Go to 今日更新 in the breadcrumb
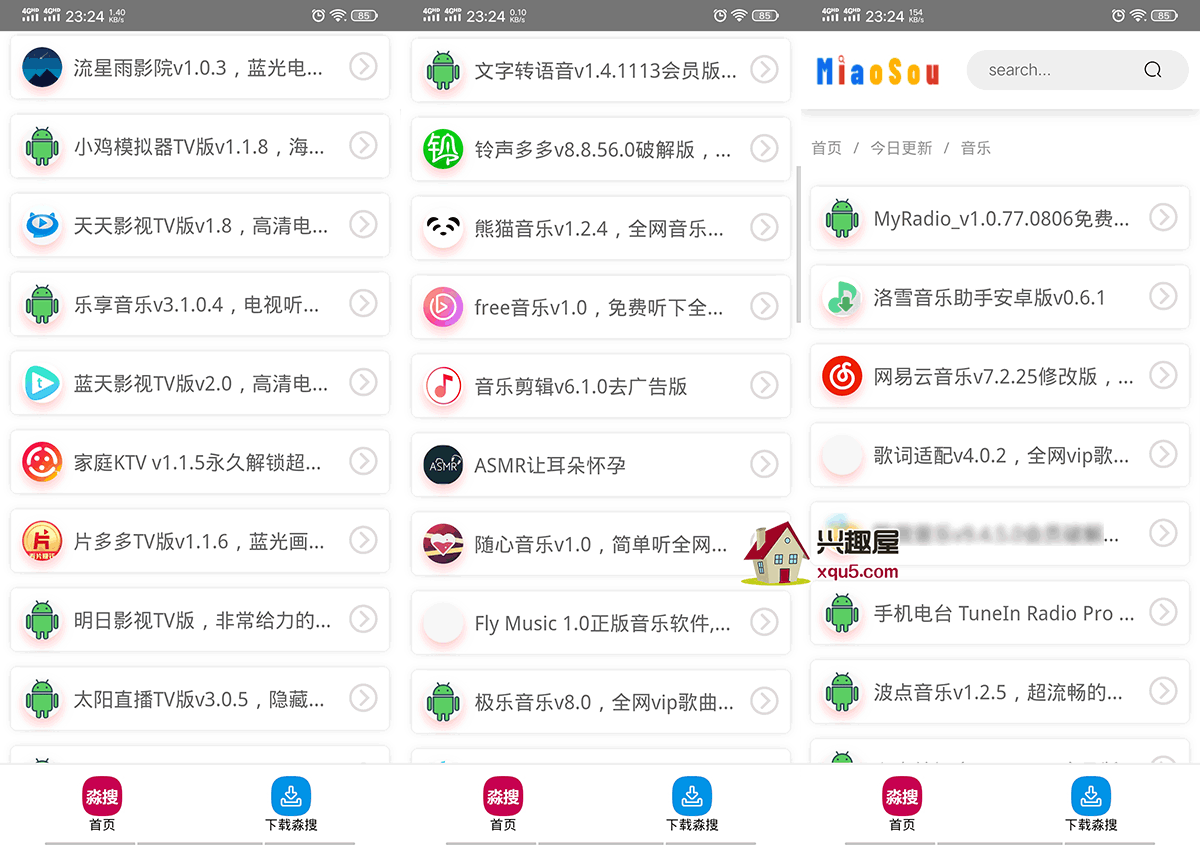Viewport: 1200px width, 845px height. (901, 148)
